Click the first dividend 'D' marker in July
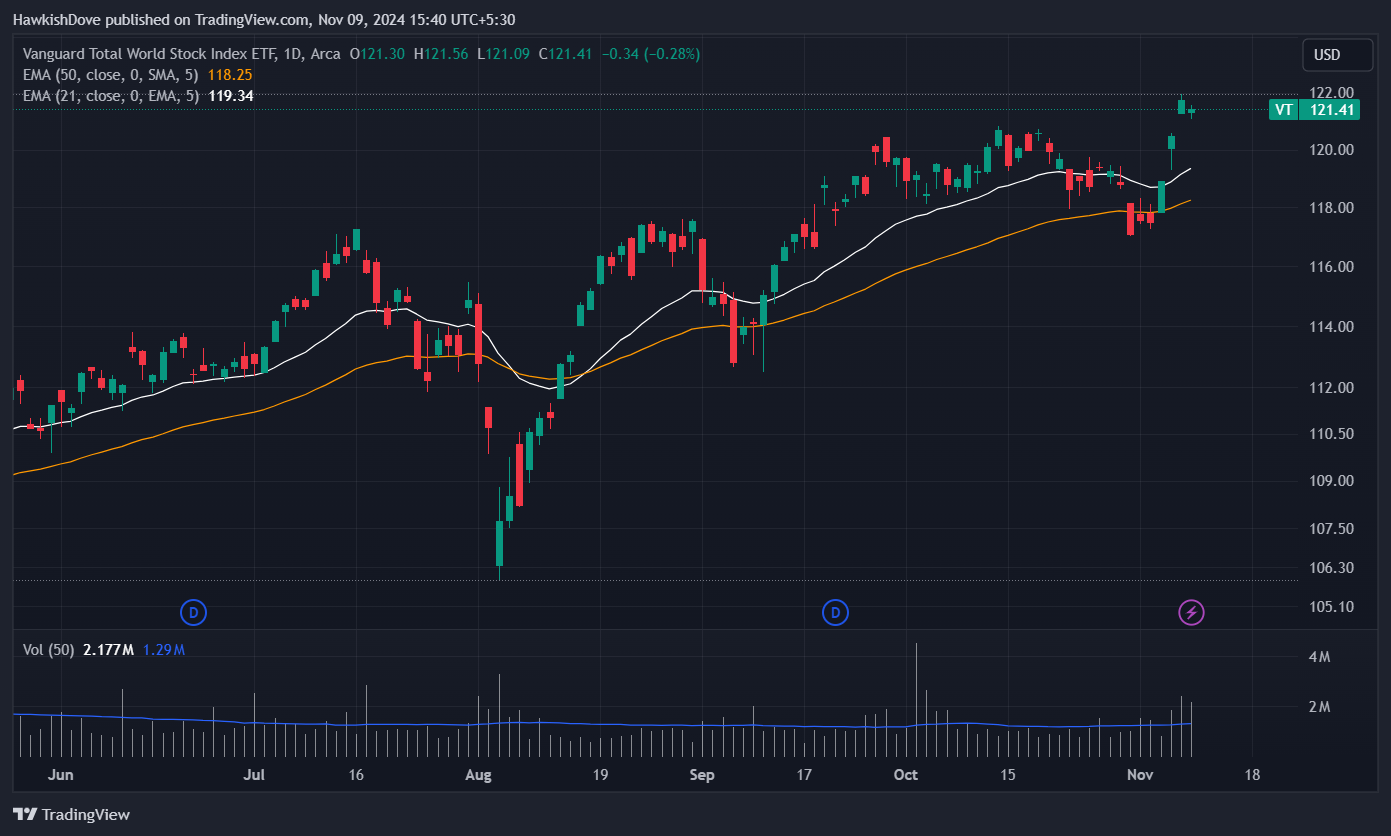 click(x=193, y=611)
